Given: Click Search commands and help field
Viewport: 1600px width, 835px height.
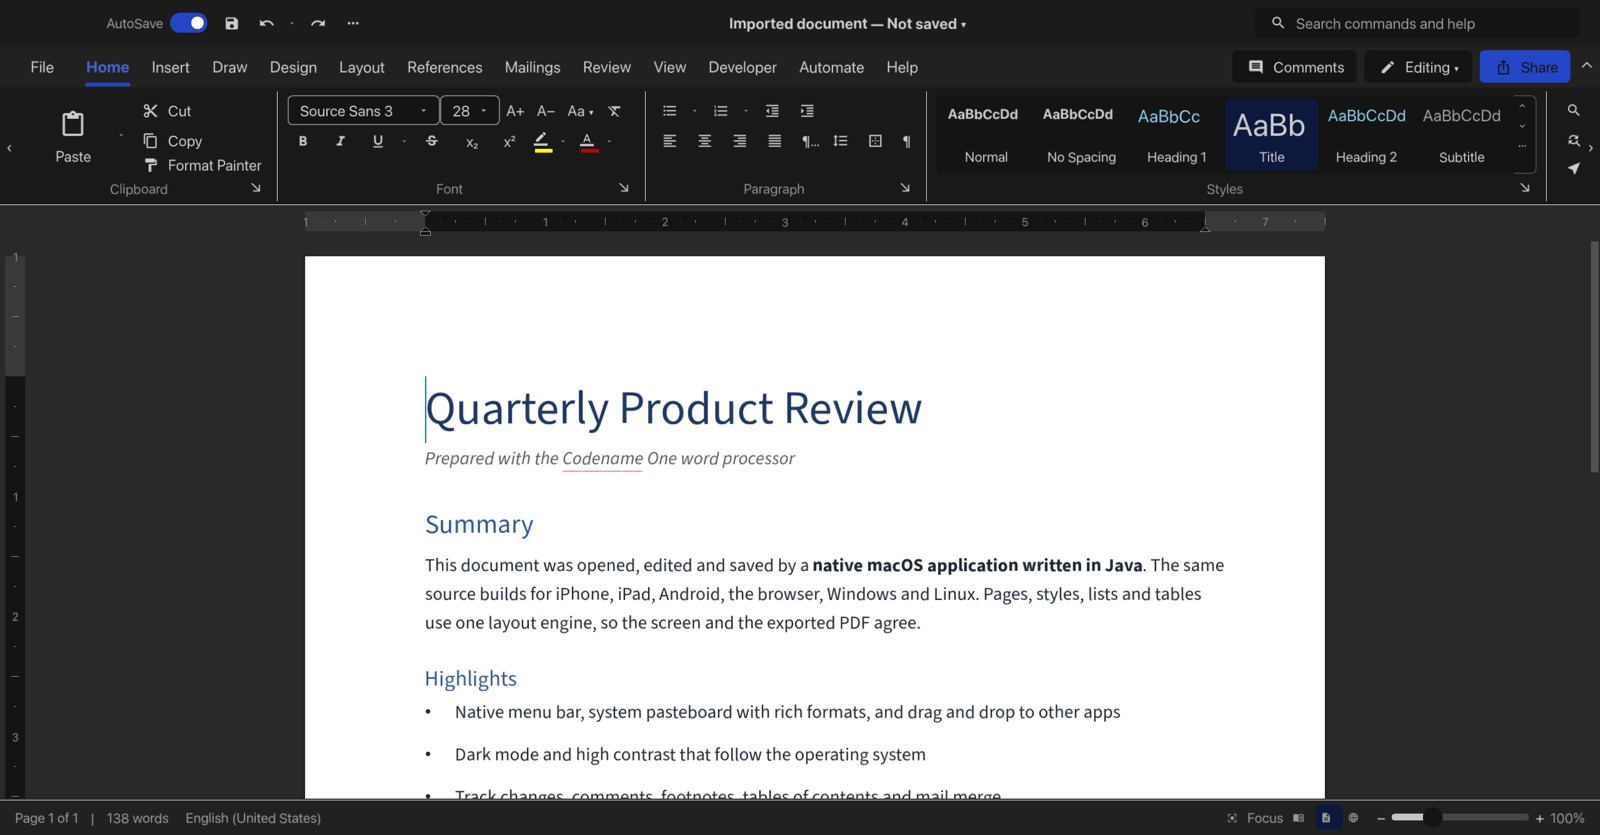Looking at the screenshot, I should tap(1417, 23).
